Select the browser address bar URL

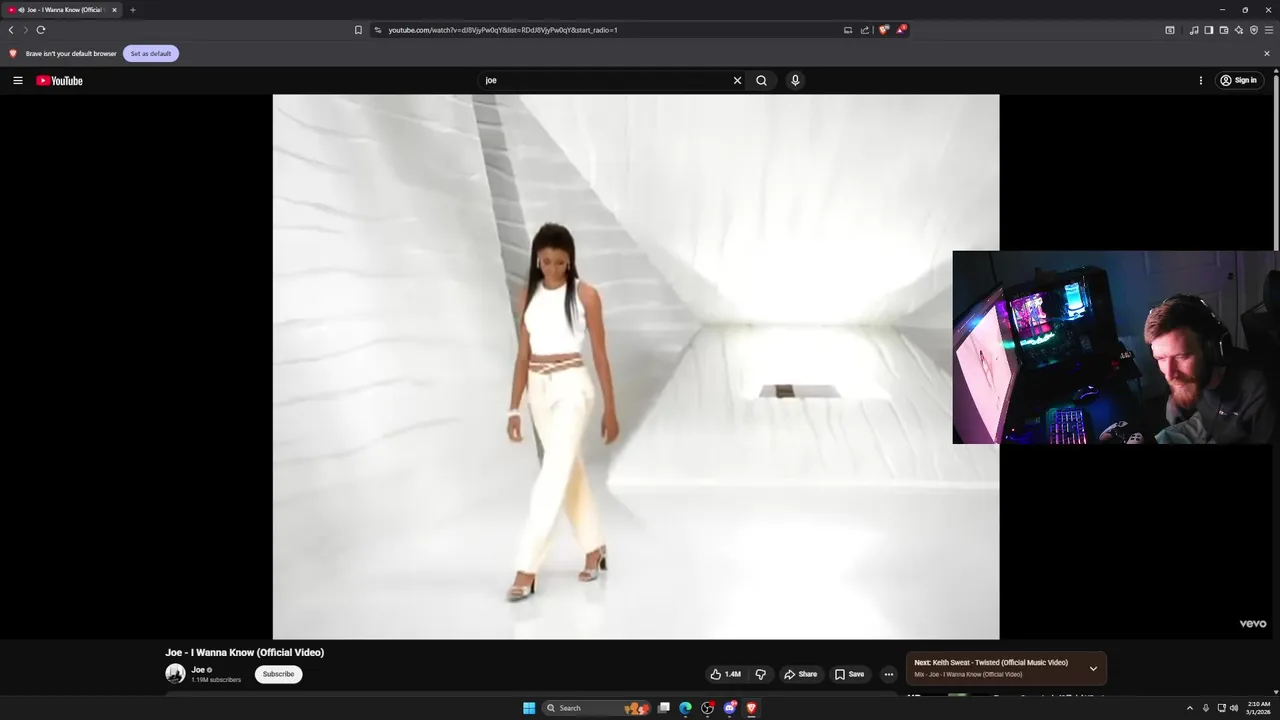pyautogui.click(x=503, y=30)
